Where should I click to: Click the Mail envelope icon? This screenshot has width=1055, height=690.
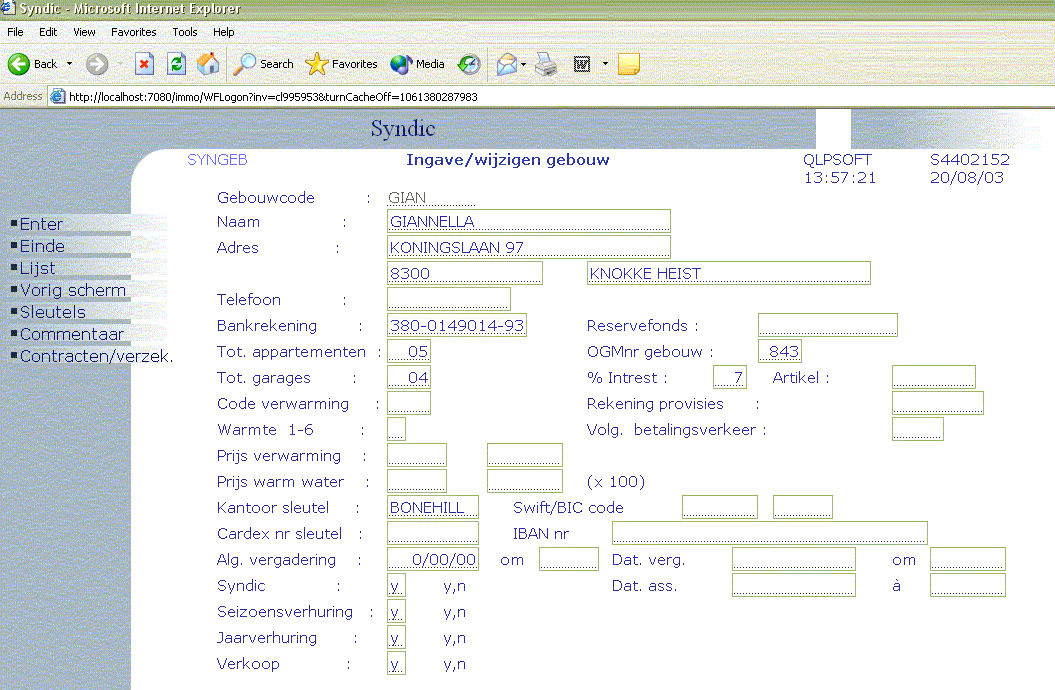(x=507, y=64)
